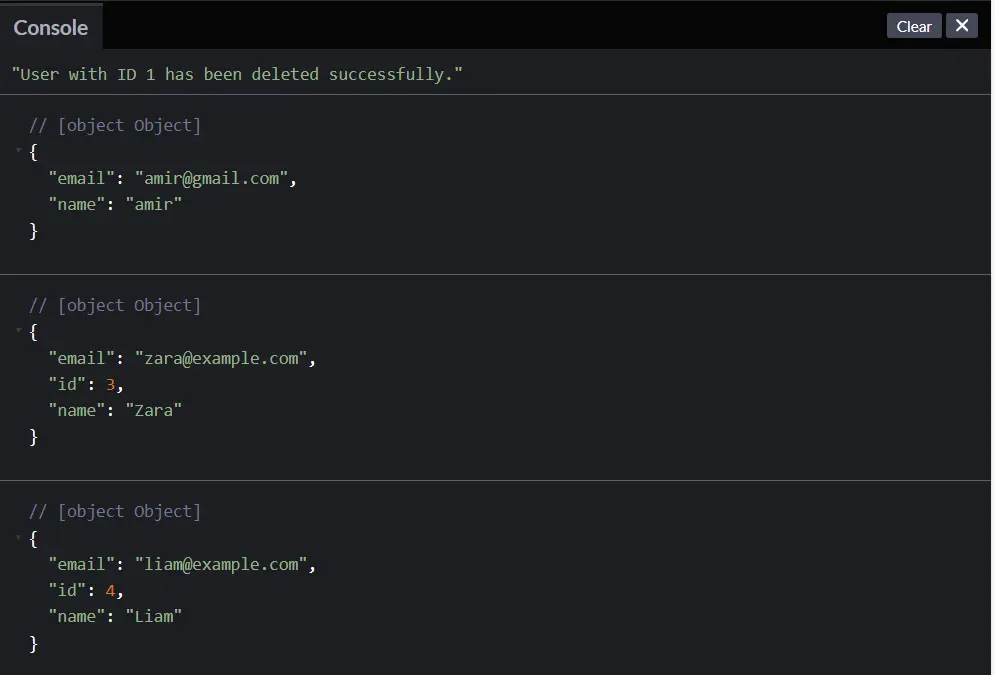Viewport: 995px width, 675px height.
Task: Click the name value "Liam"
Action: 154,617
